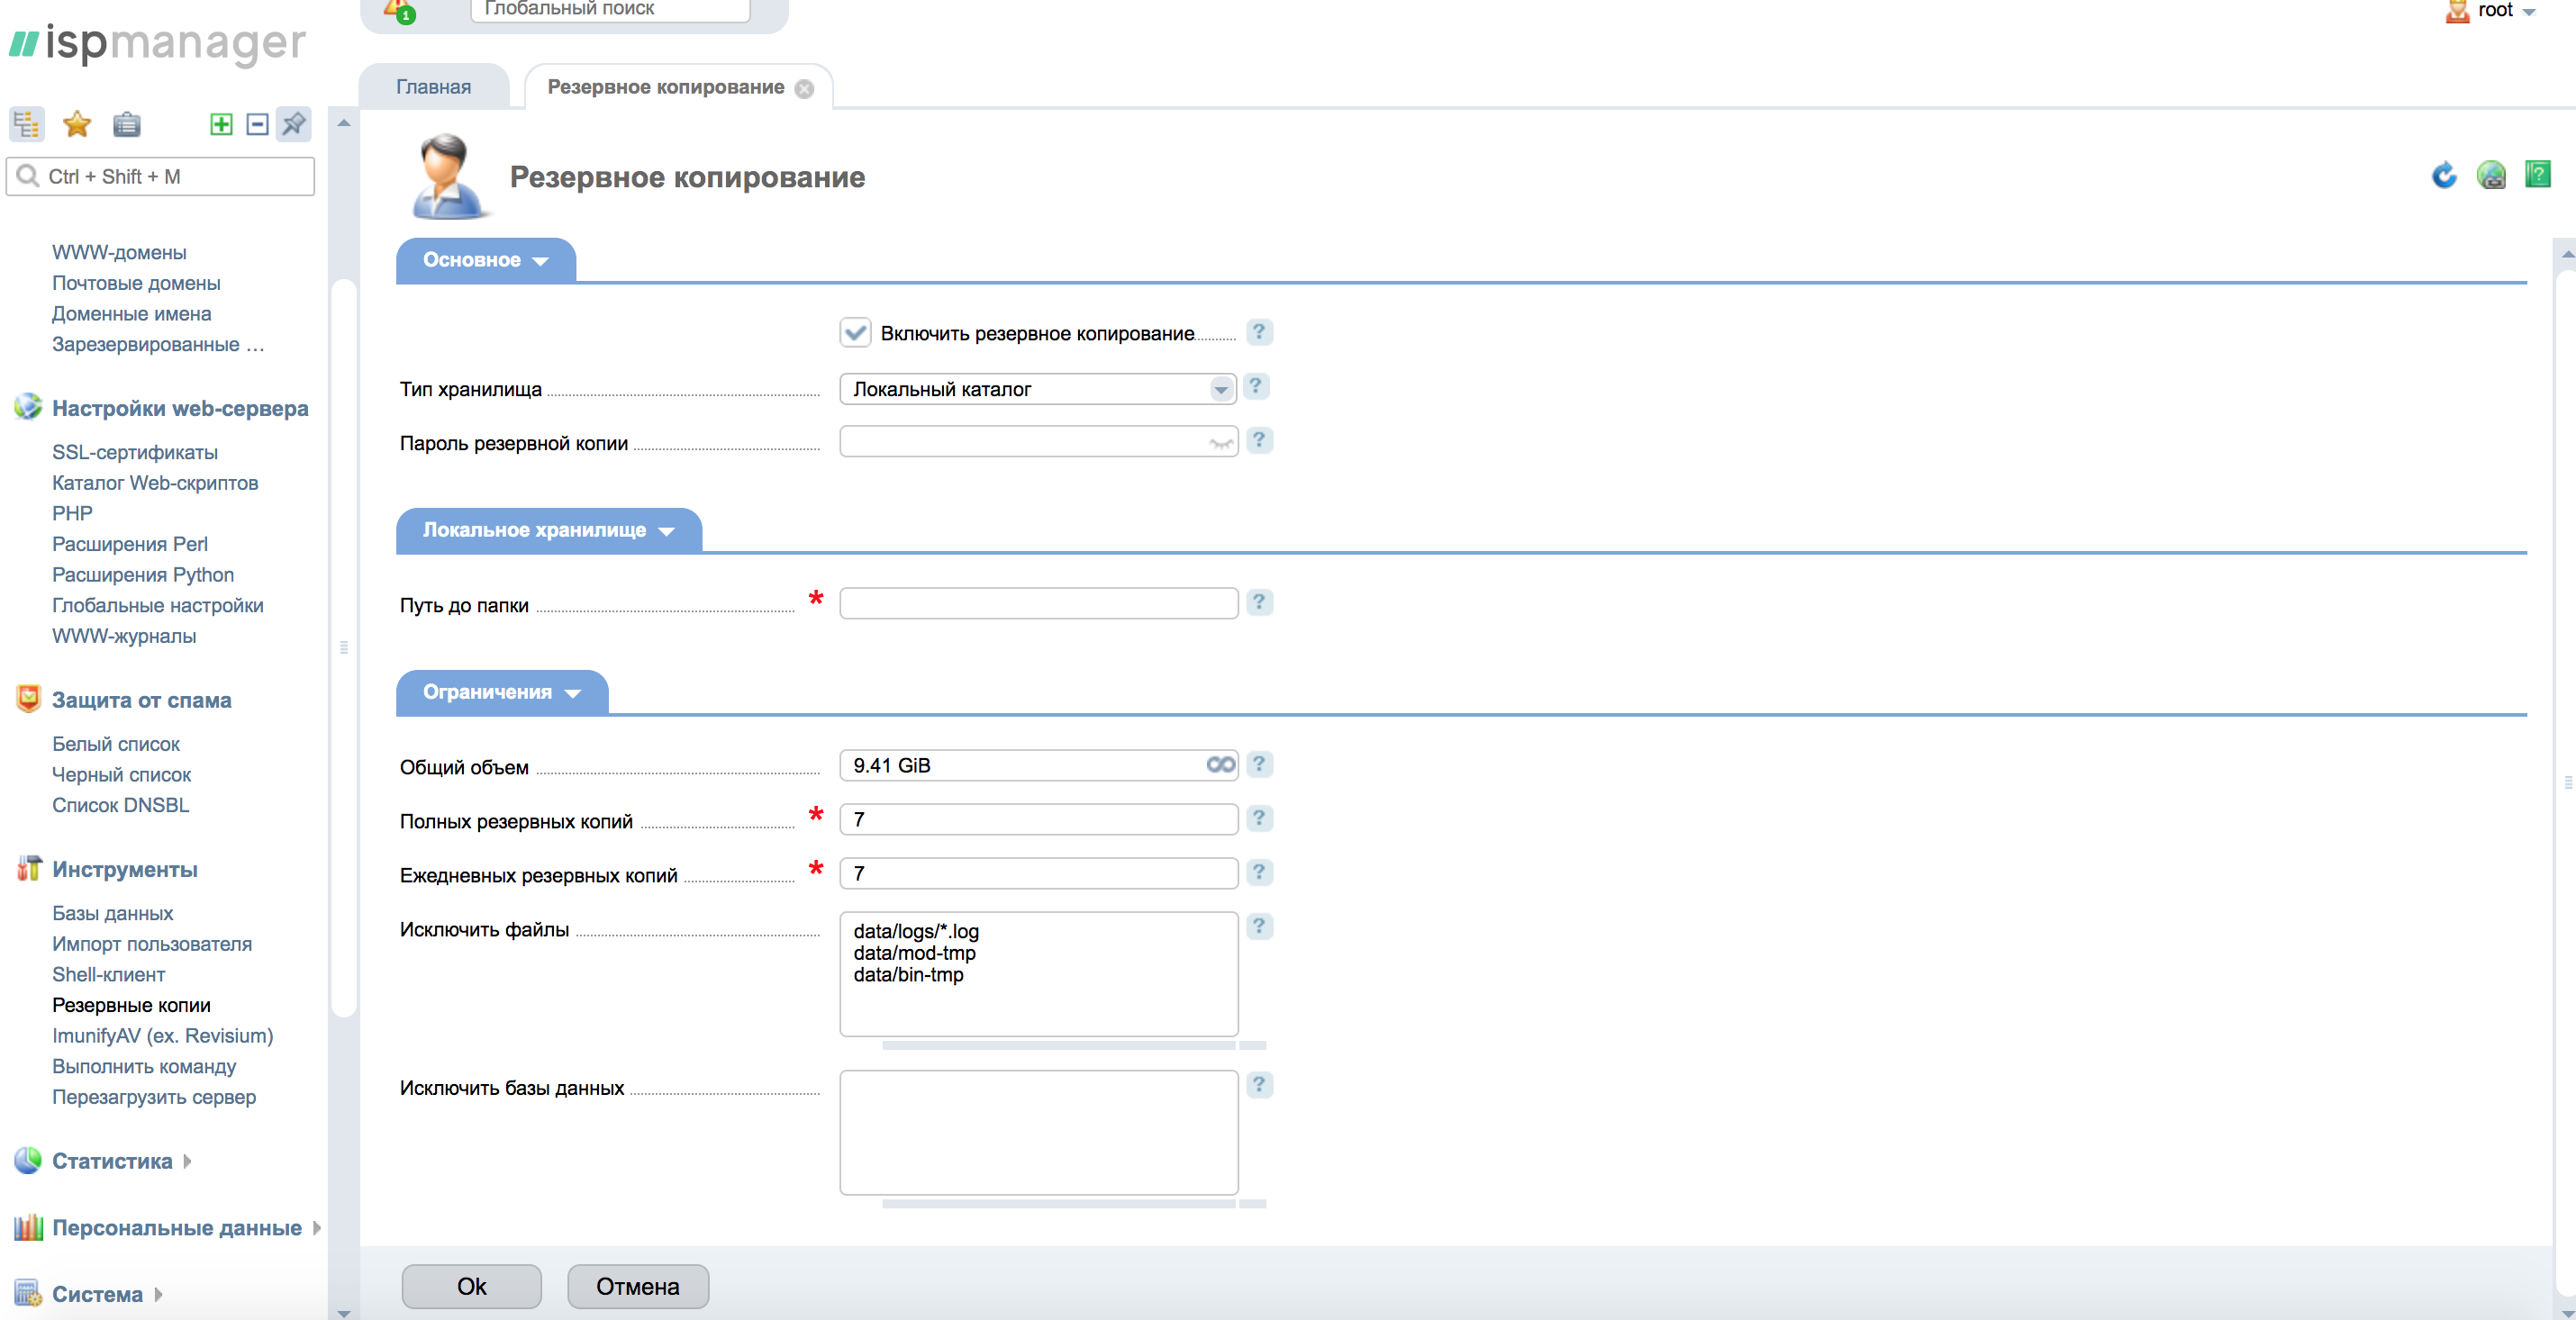The image size is (2576, 1320).
Task: Click the menu tree view icon
Action: (26, 124)
